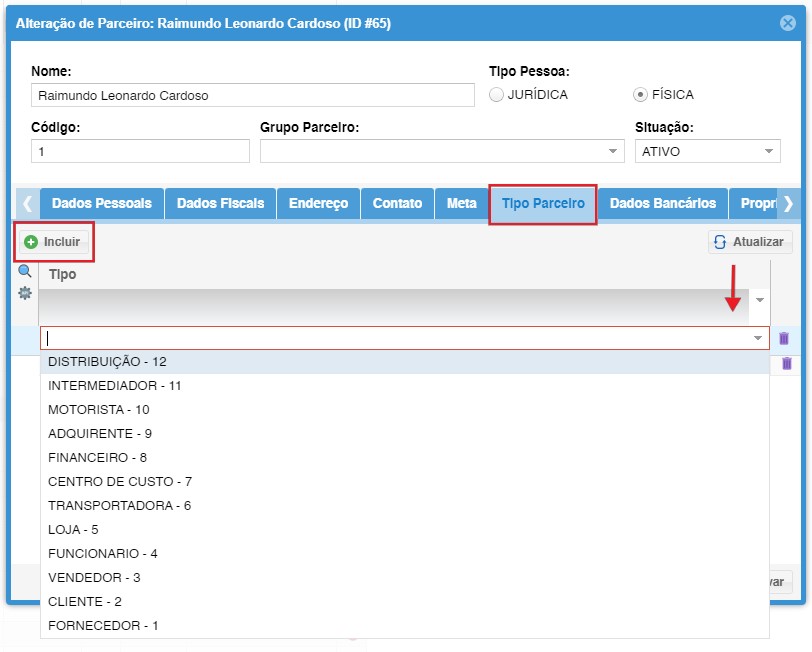Click the trash icon on the editing row

pyautogui.click(x=784, y=339)
